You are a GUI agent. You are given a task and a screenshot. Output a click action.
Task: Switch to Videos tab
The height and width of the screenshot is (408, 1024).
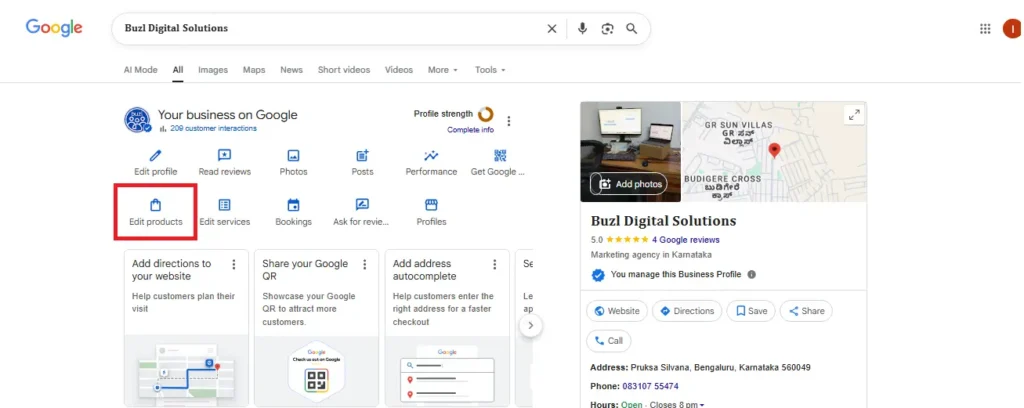(399, 70)
